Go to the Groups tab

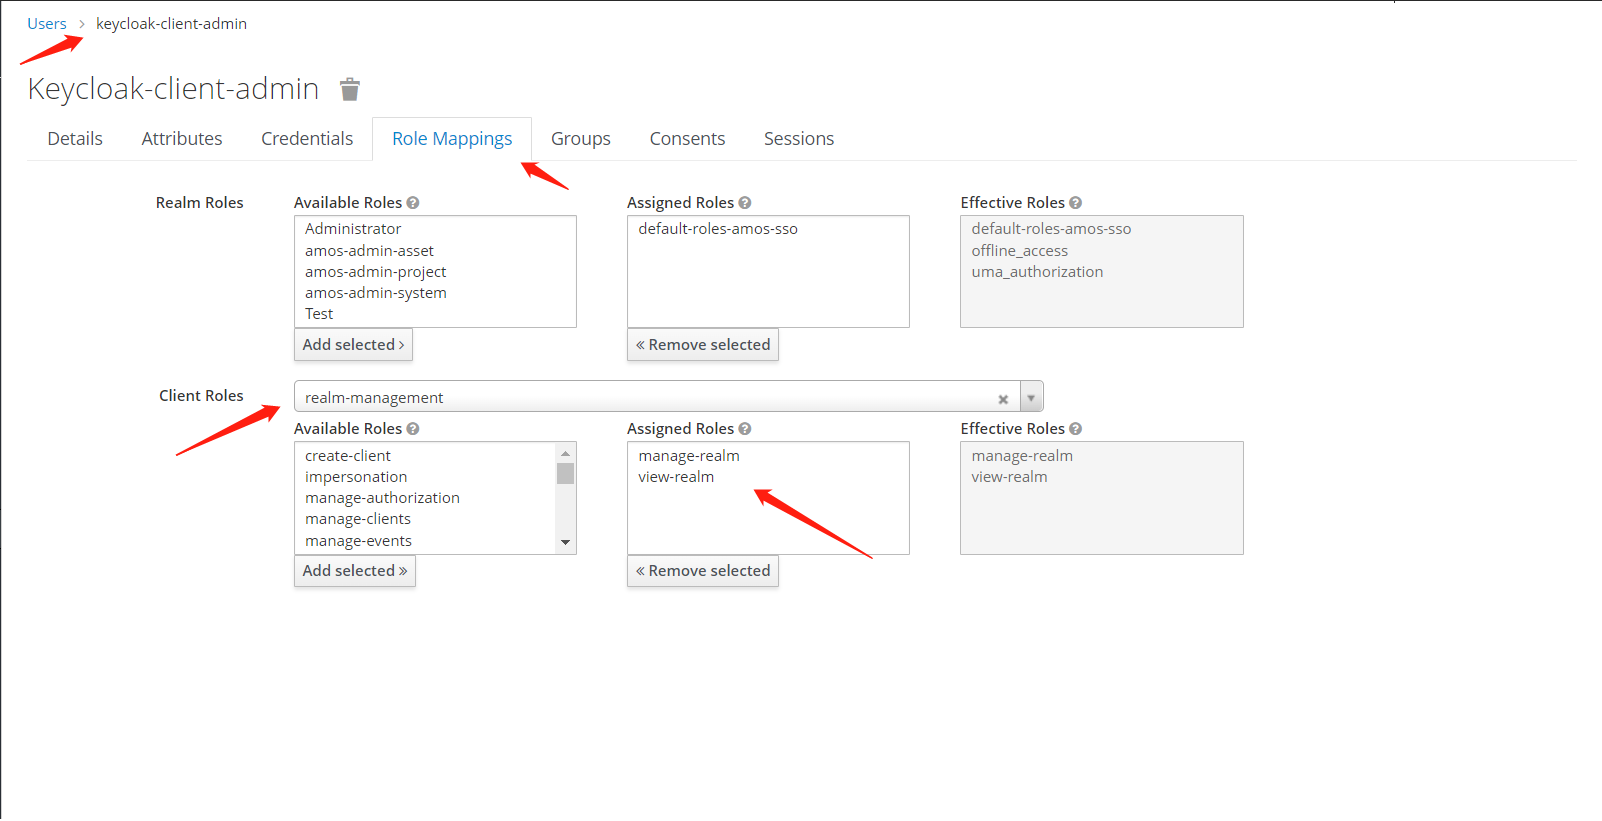(581, 139)
